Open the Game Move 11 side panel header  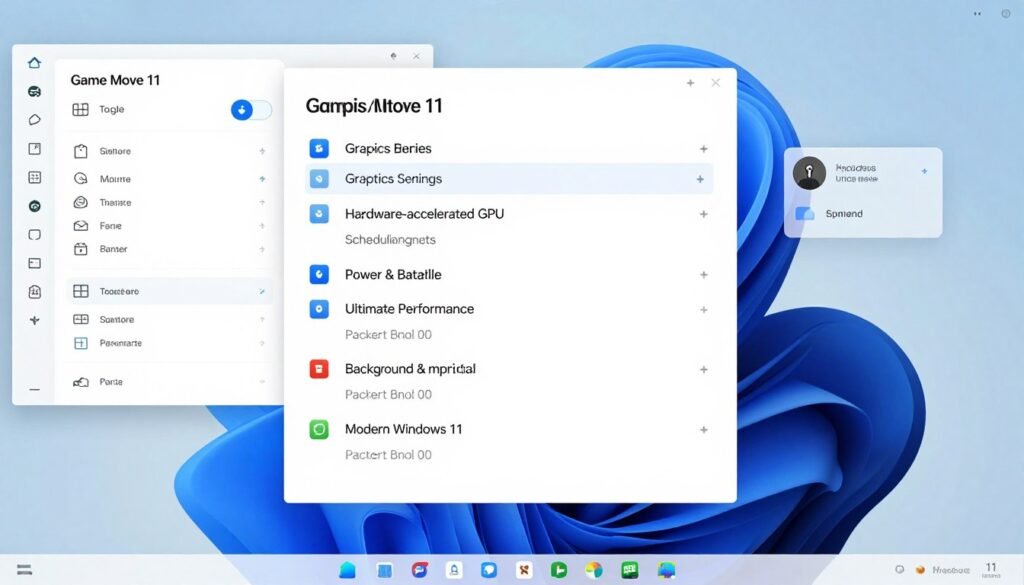point(117,80)
